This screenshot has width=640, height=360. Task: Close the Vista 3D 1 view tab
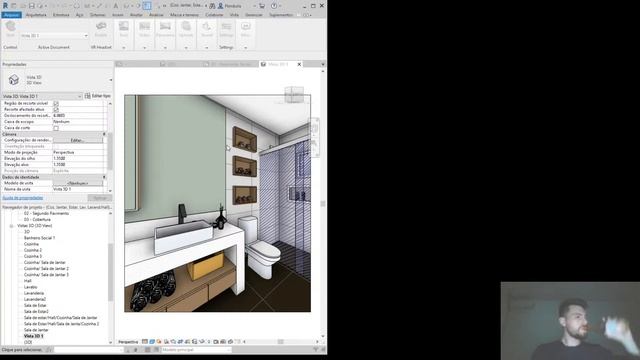tap(299, 64)
